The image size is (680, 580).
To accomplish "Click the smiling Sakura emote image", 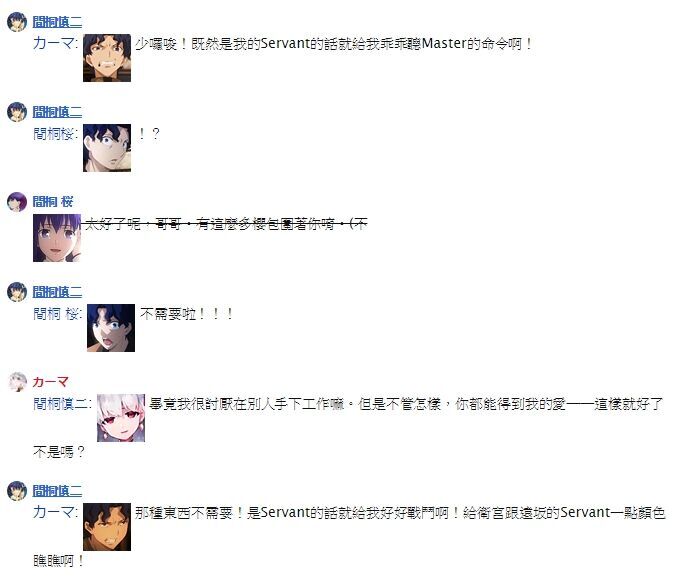I will click(57, 238).
